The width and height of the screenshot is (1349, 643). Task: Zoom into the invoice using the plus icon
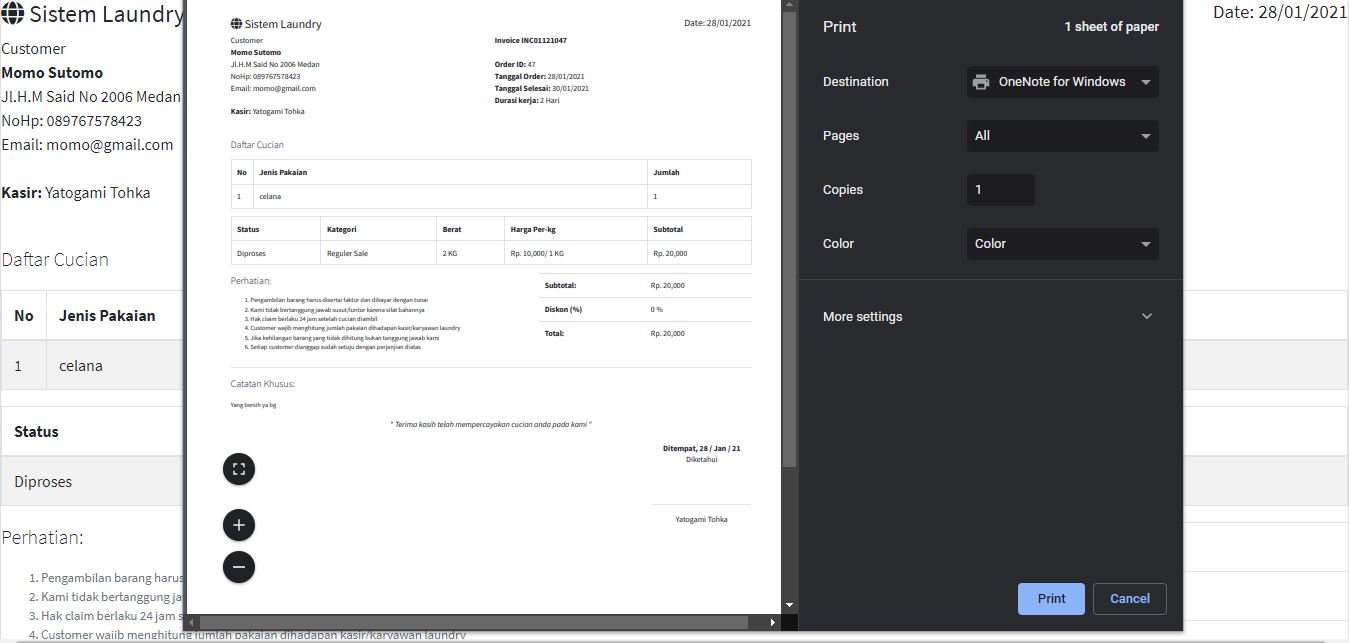tap(238, 524)
